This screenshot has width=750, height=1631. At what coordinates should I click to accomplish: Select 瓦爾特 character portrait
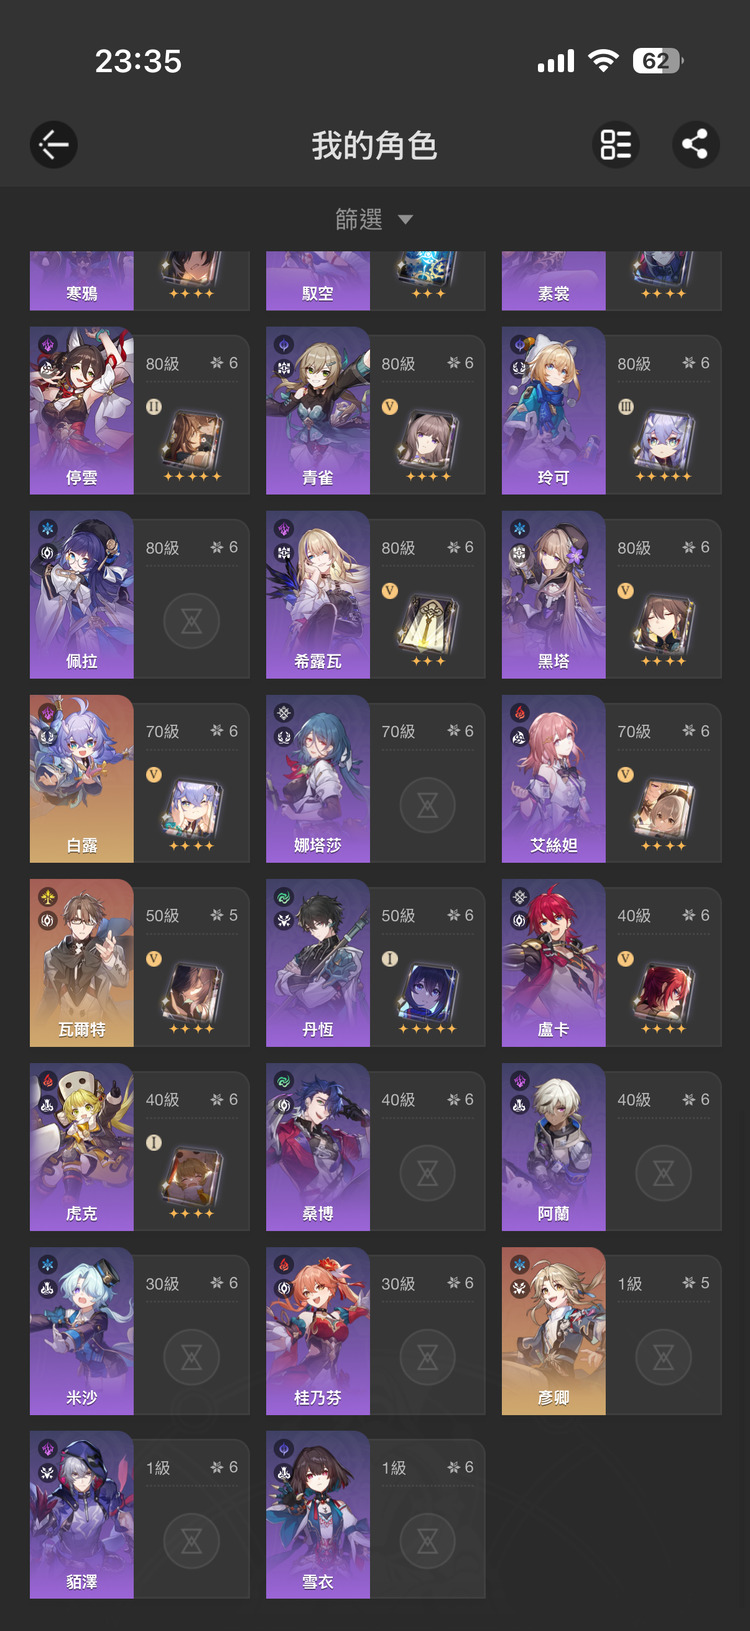[x=82, y=963]
